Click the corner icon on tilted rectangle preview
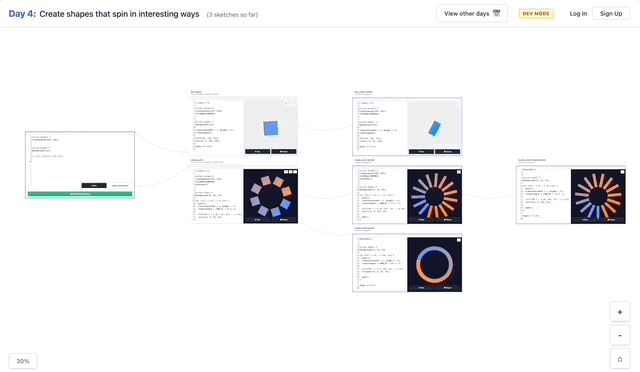Viewport: 640px width, 372px height. click(458, 104)
